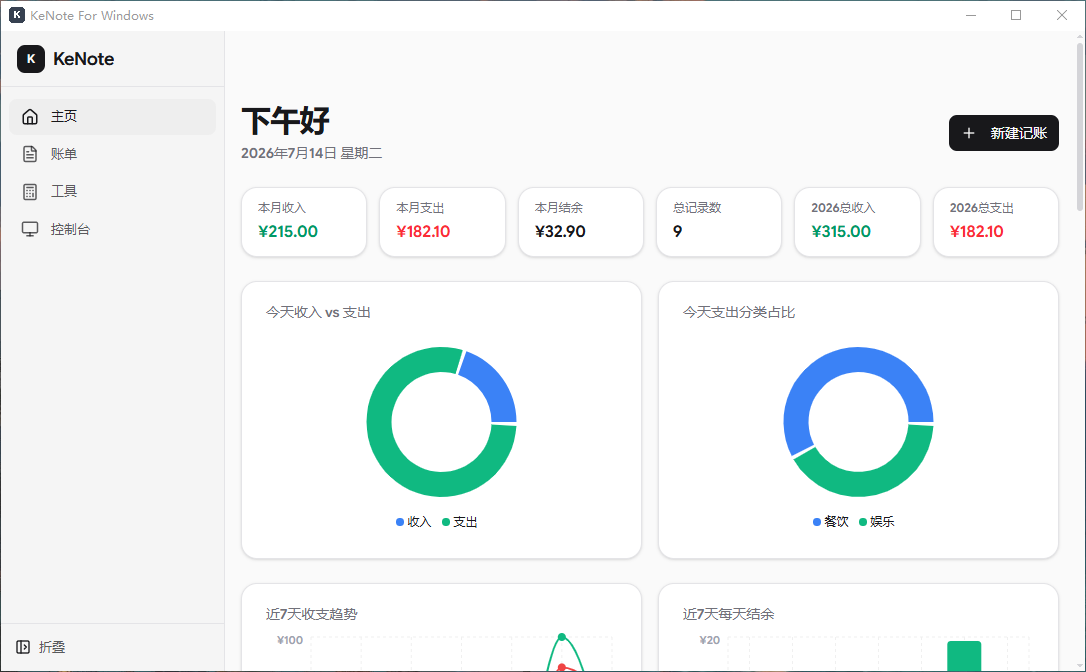Click the vertical scrollbar thumb
Viewport: 1086px width, 672px height.
pos(1079,126)
